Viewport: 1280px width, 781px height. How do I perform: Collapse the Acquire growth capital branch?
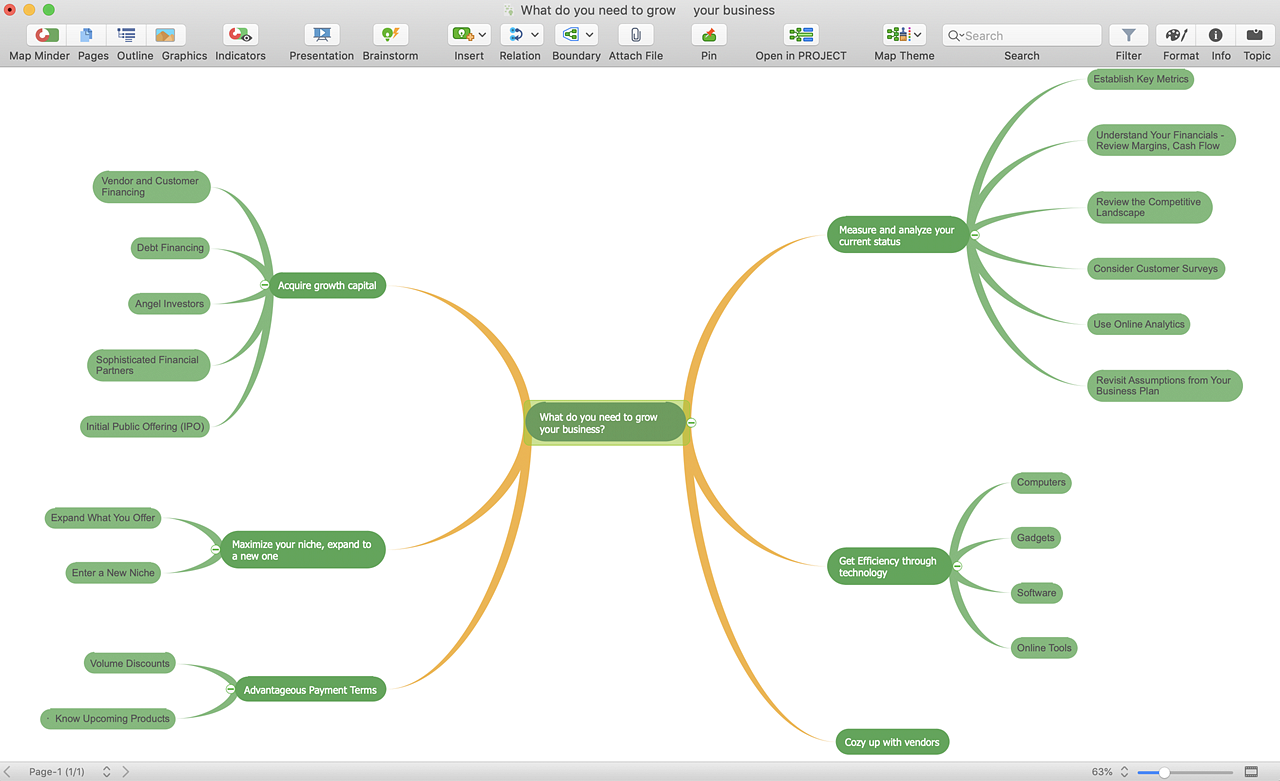click(265, 285)
